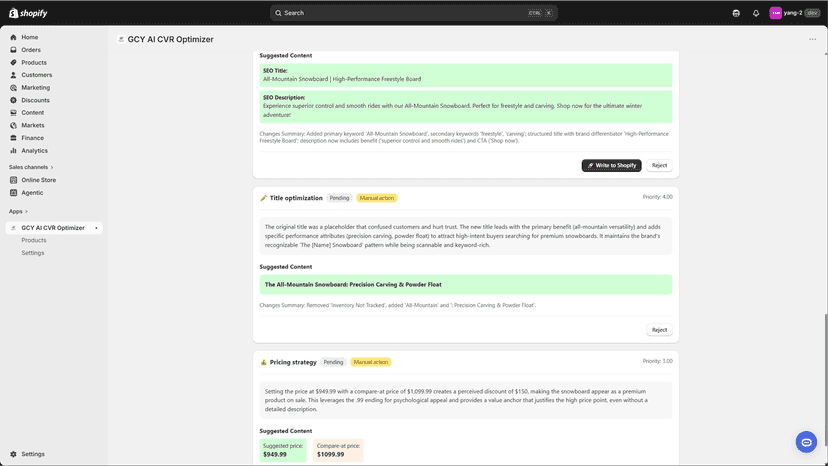The width and height of the screenshot is (828, 466).
Task: Click the search magnifier icon
Action: click(x=278, y=13)
